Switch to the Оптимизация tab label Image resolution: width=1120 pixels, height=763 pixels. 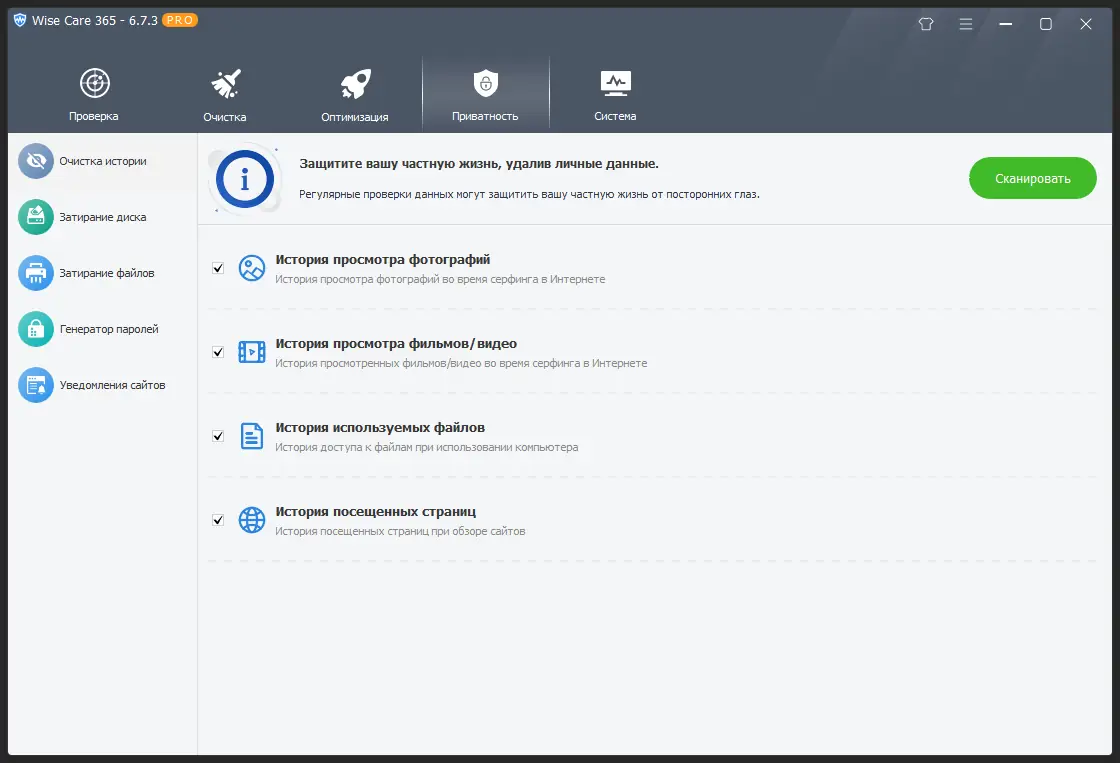pos(355,116)
